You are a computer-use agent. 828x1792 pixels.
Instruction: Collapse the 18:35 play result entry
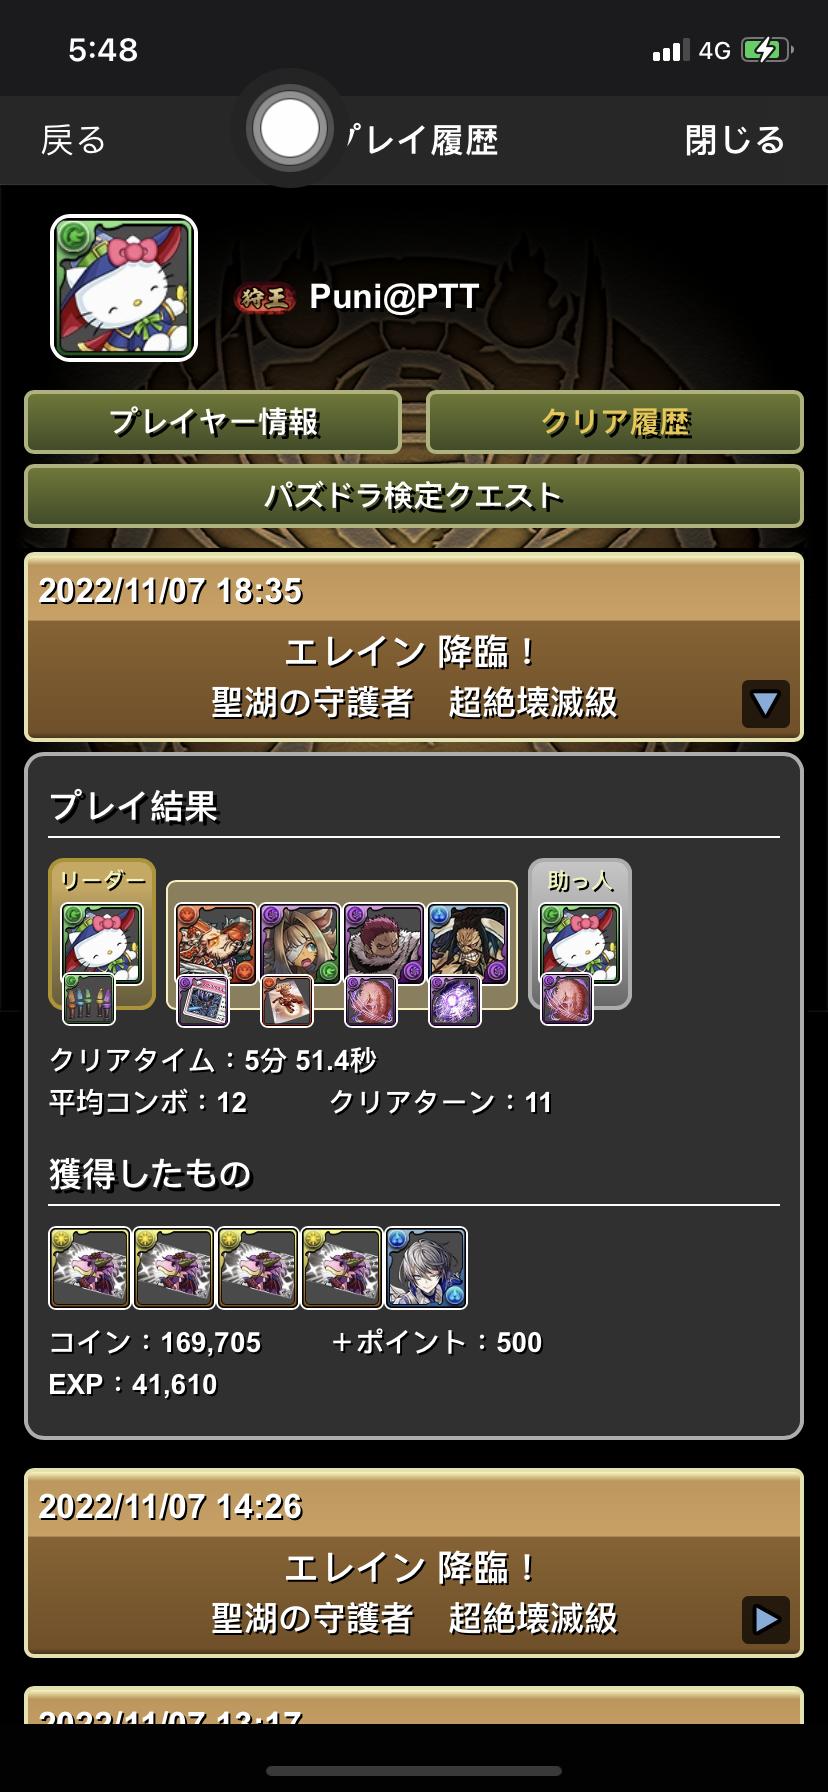click(x=766, y=704)
